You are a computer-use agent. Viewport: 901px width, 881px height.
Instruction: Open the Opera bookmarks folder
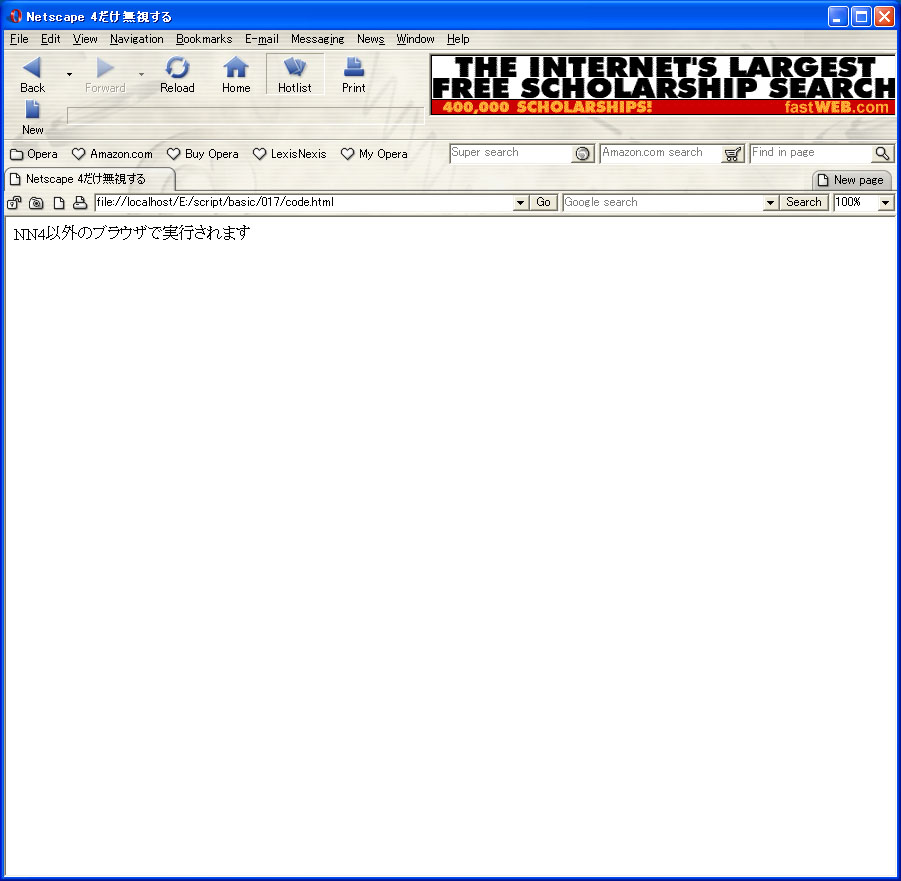click(x=34, y=154)
